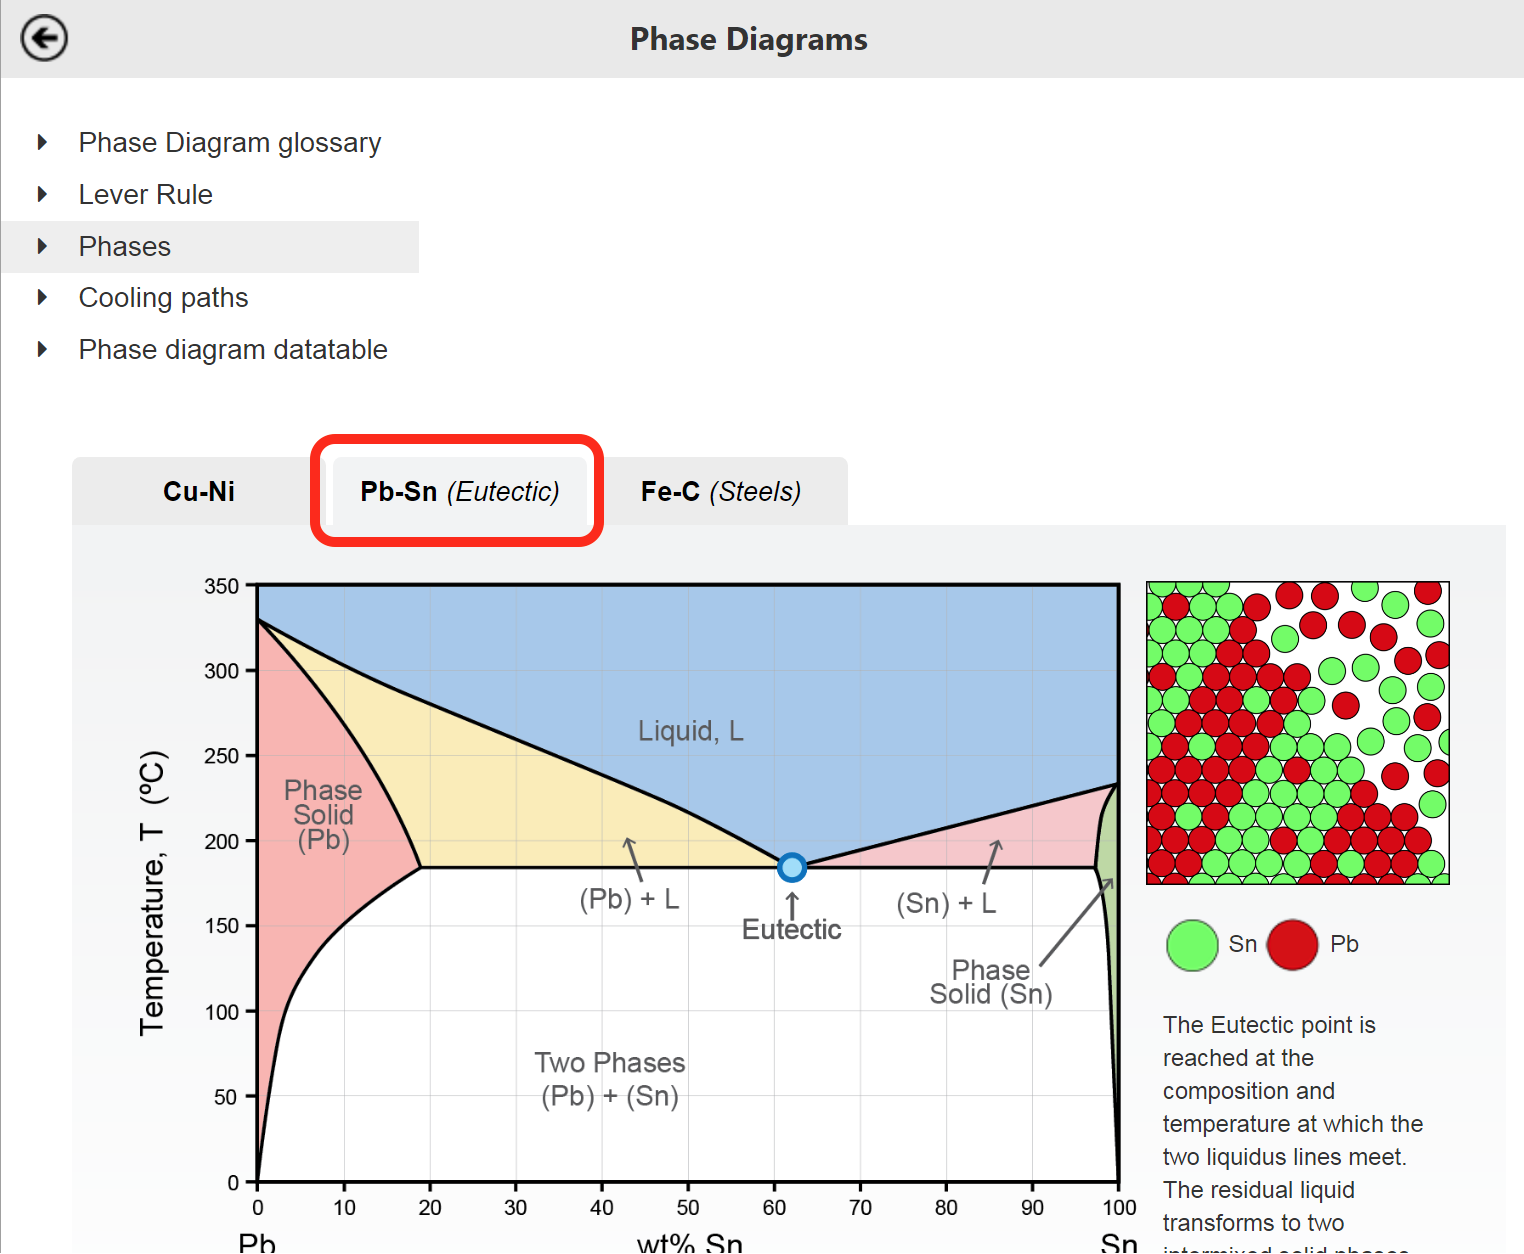The width and height of the screenshot is (1524, 1254).
Task: Switch to the Cu-Ni tab
Action: tap(199, 491)
